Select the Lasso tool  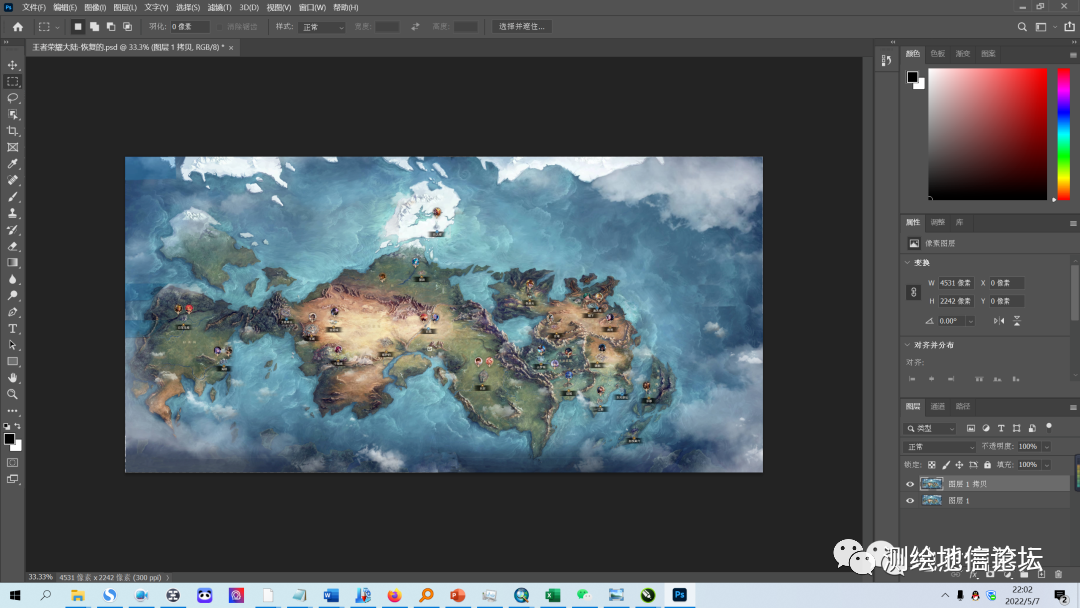[13, 98]
